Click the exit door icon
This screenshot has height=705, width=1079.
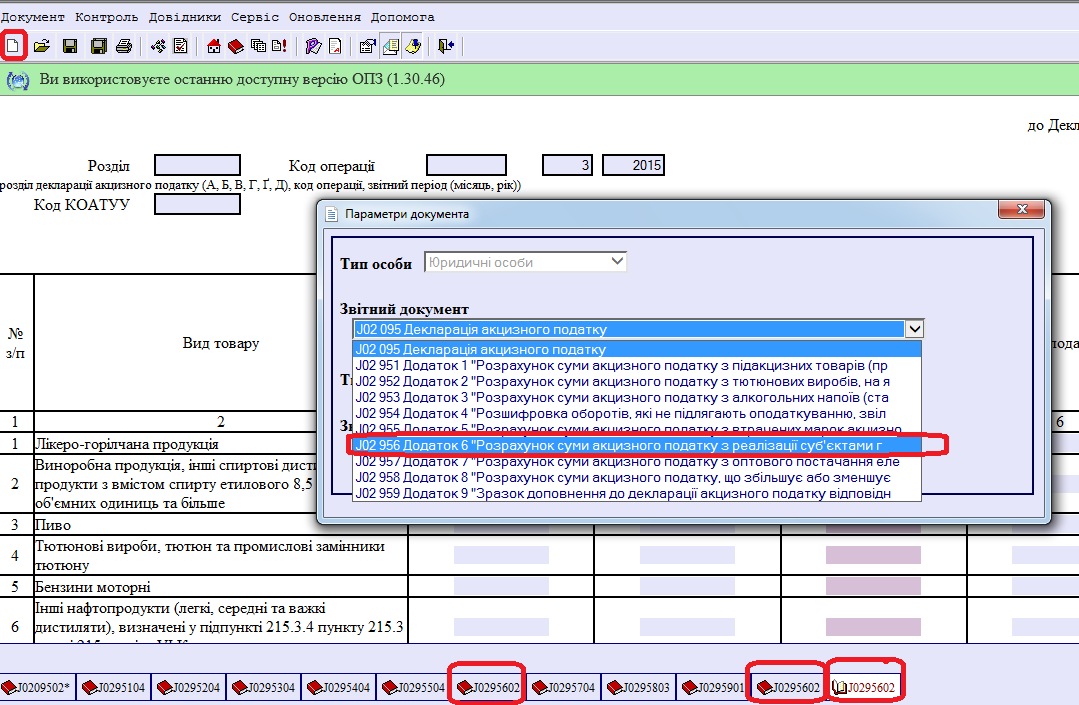[x=445, y=46]
